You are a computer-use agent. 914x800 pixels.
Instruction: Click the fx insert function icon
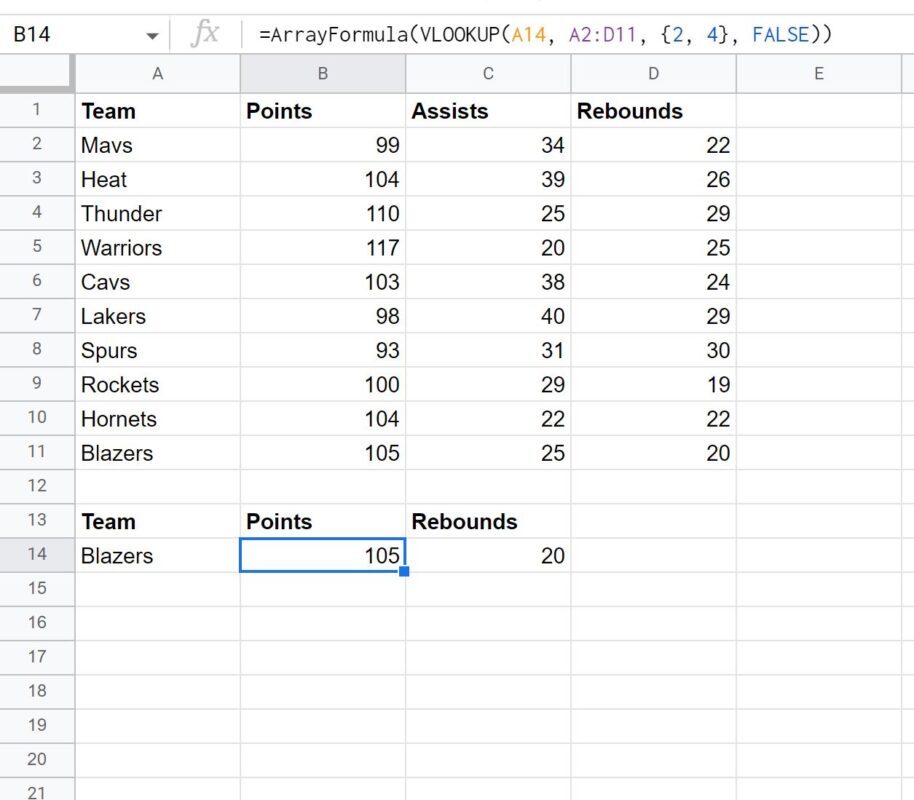(x=204, y=35)
